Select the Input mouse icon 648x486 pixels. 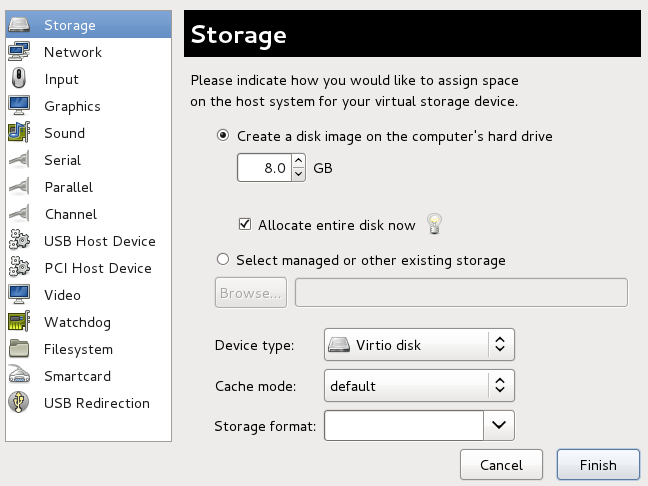click(x=19, y=79)
